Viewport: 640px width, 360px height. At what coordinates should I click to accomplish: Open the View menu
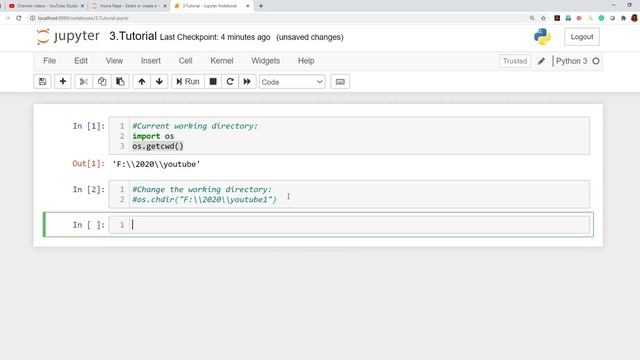pos(114,61)
